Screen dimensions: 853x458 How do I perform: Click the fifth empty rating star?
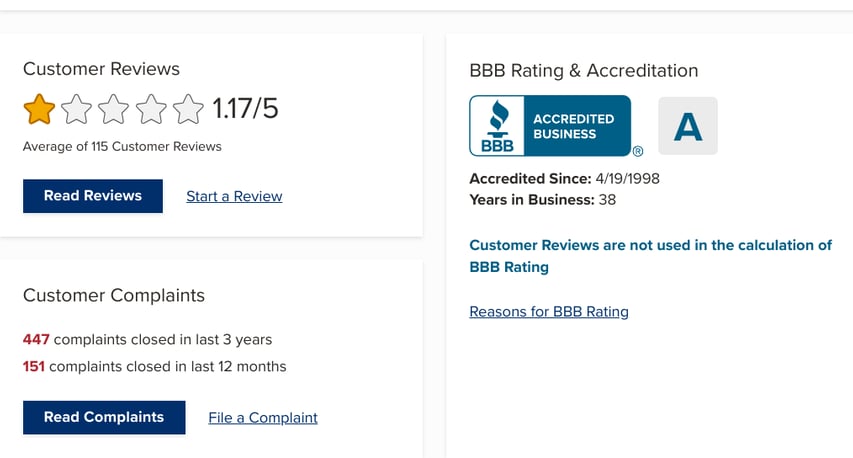tap(187, 109)
